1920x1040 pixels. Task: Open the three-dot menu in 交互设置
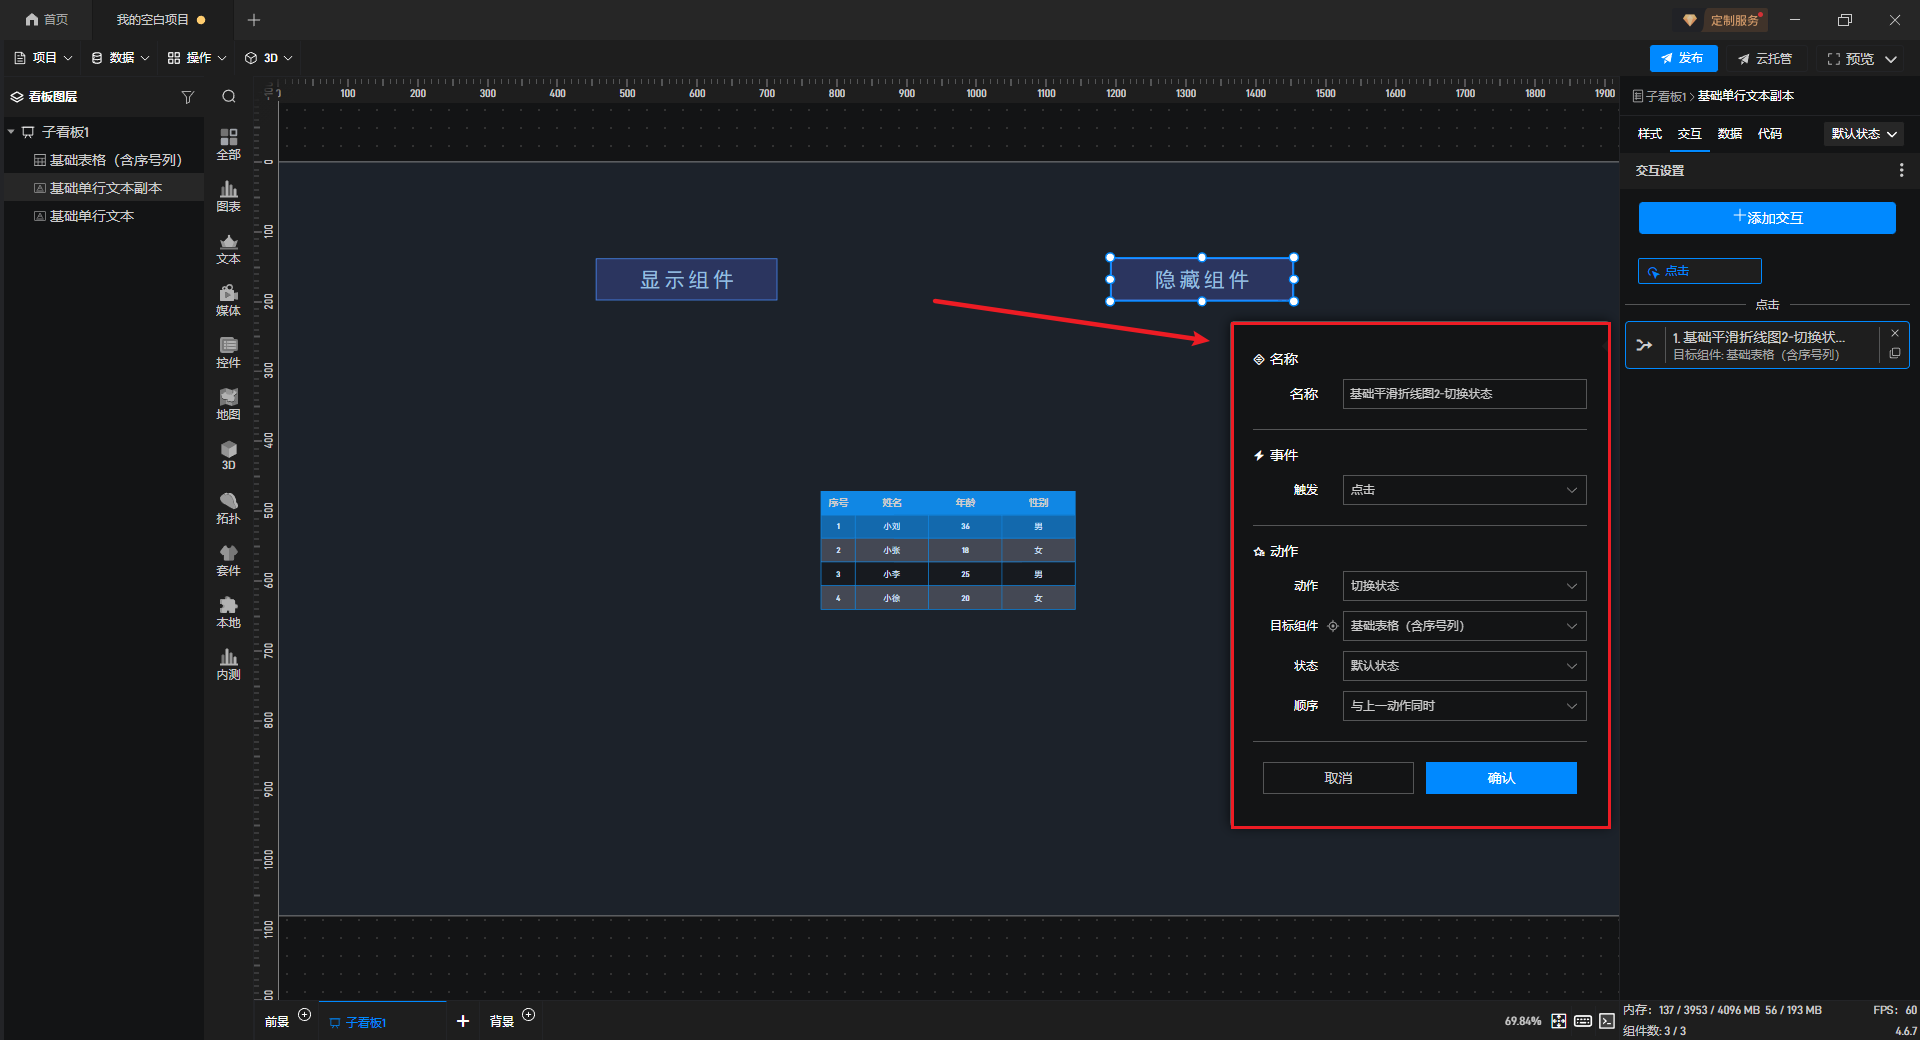(x=1901, y=171)
